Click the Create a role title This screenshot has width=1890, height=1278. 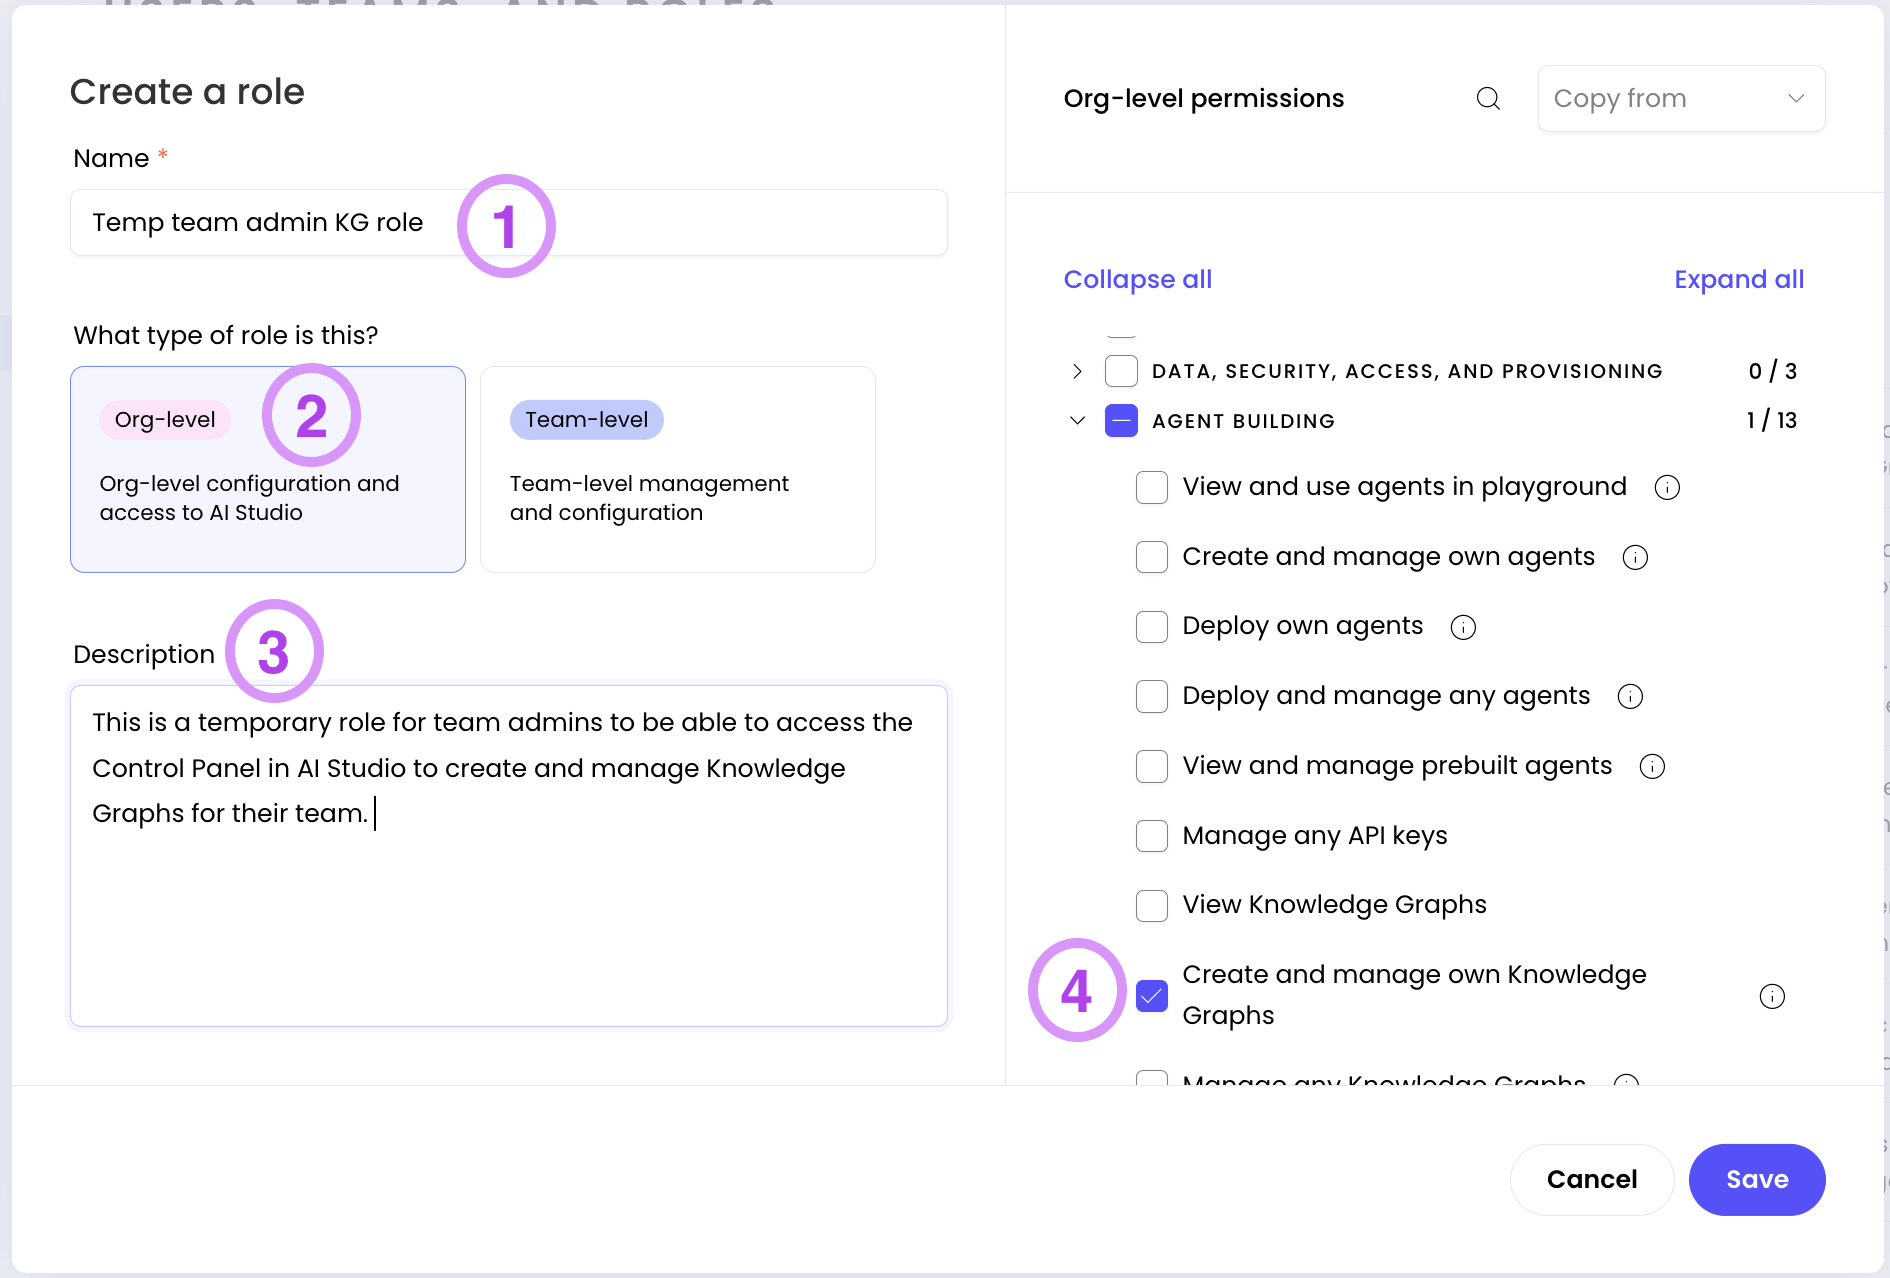[x=187, y=91]
